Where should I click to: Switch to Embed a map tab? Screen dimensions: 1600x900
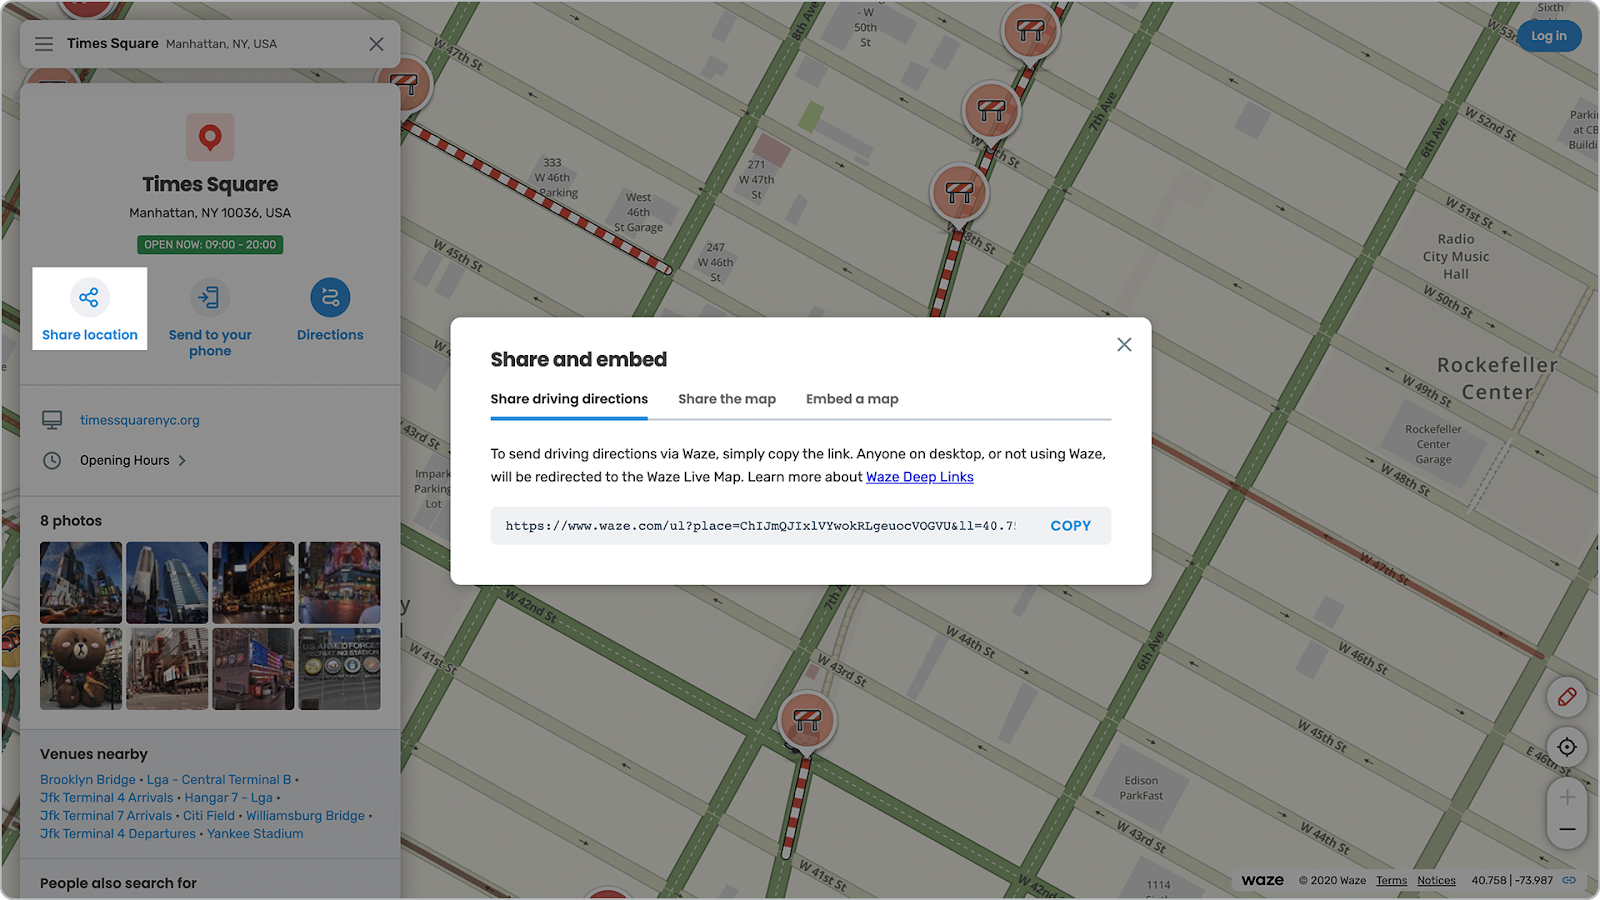coord(852,399)
